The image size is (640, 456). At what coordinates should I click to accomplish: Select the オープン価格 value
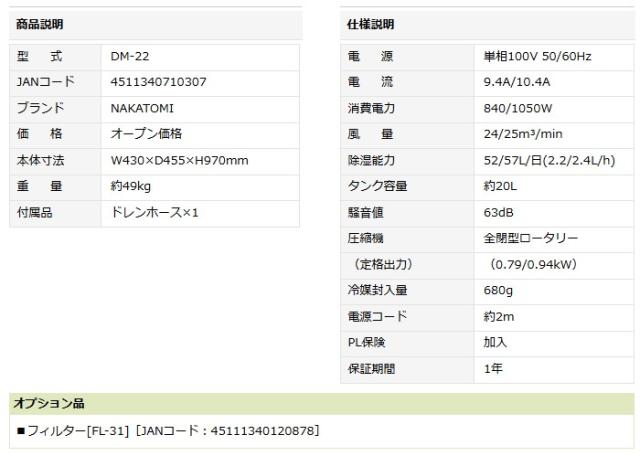(x=146, y=134)
